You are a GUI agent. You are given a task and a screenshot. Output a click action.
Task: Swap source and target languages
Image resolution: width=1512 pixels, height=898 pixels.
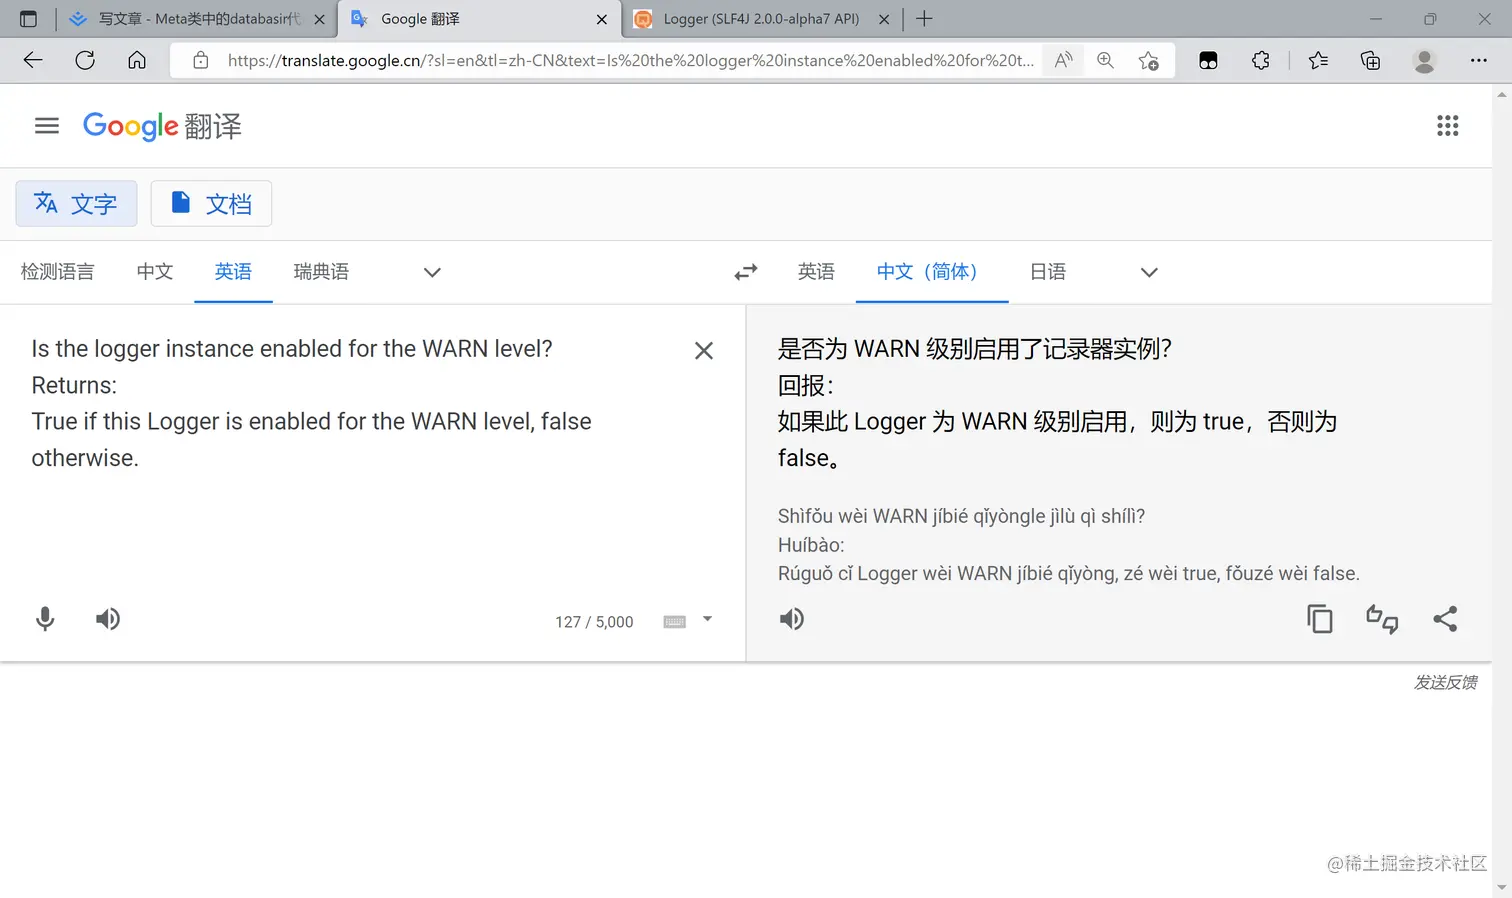[746, 272]
